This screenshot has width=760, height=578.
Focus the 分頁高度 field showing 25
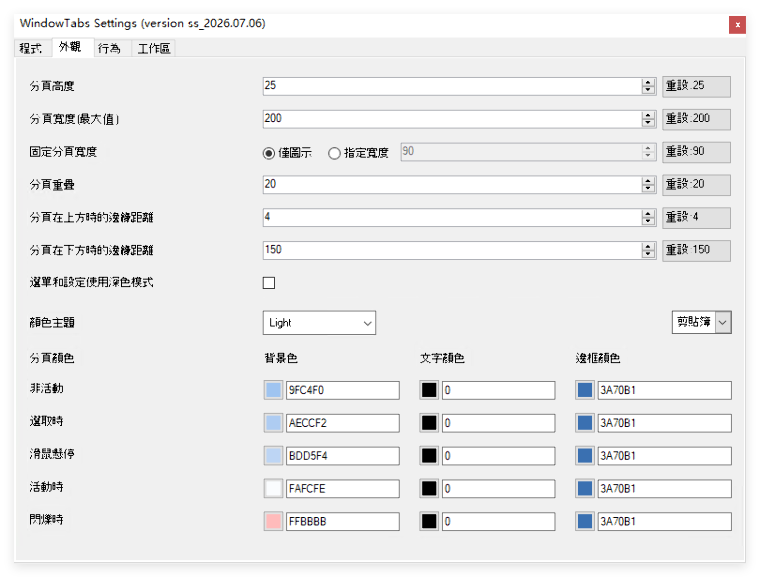452,86
